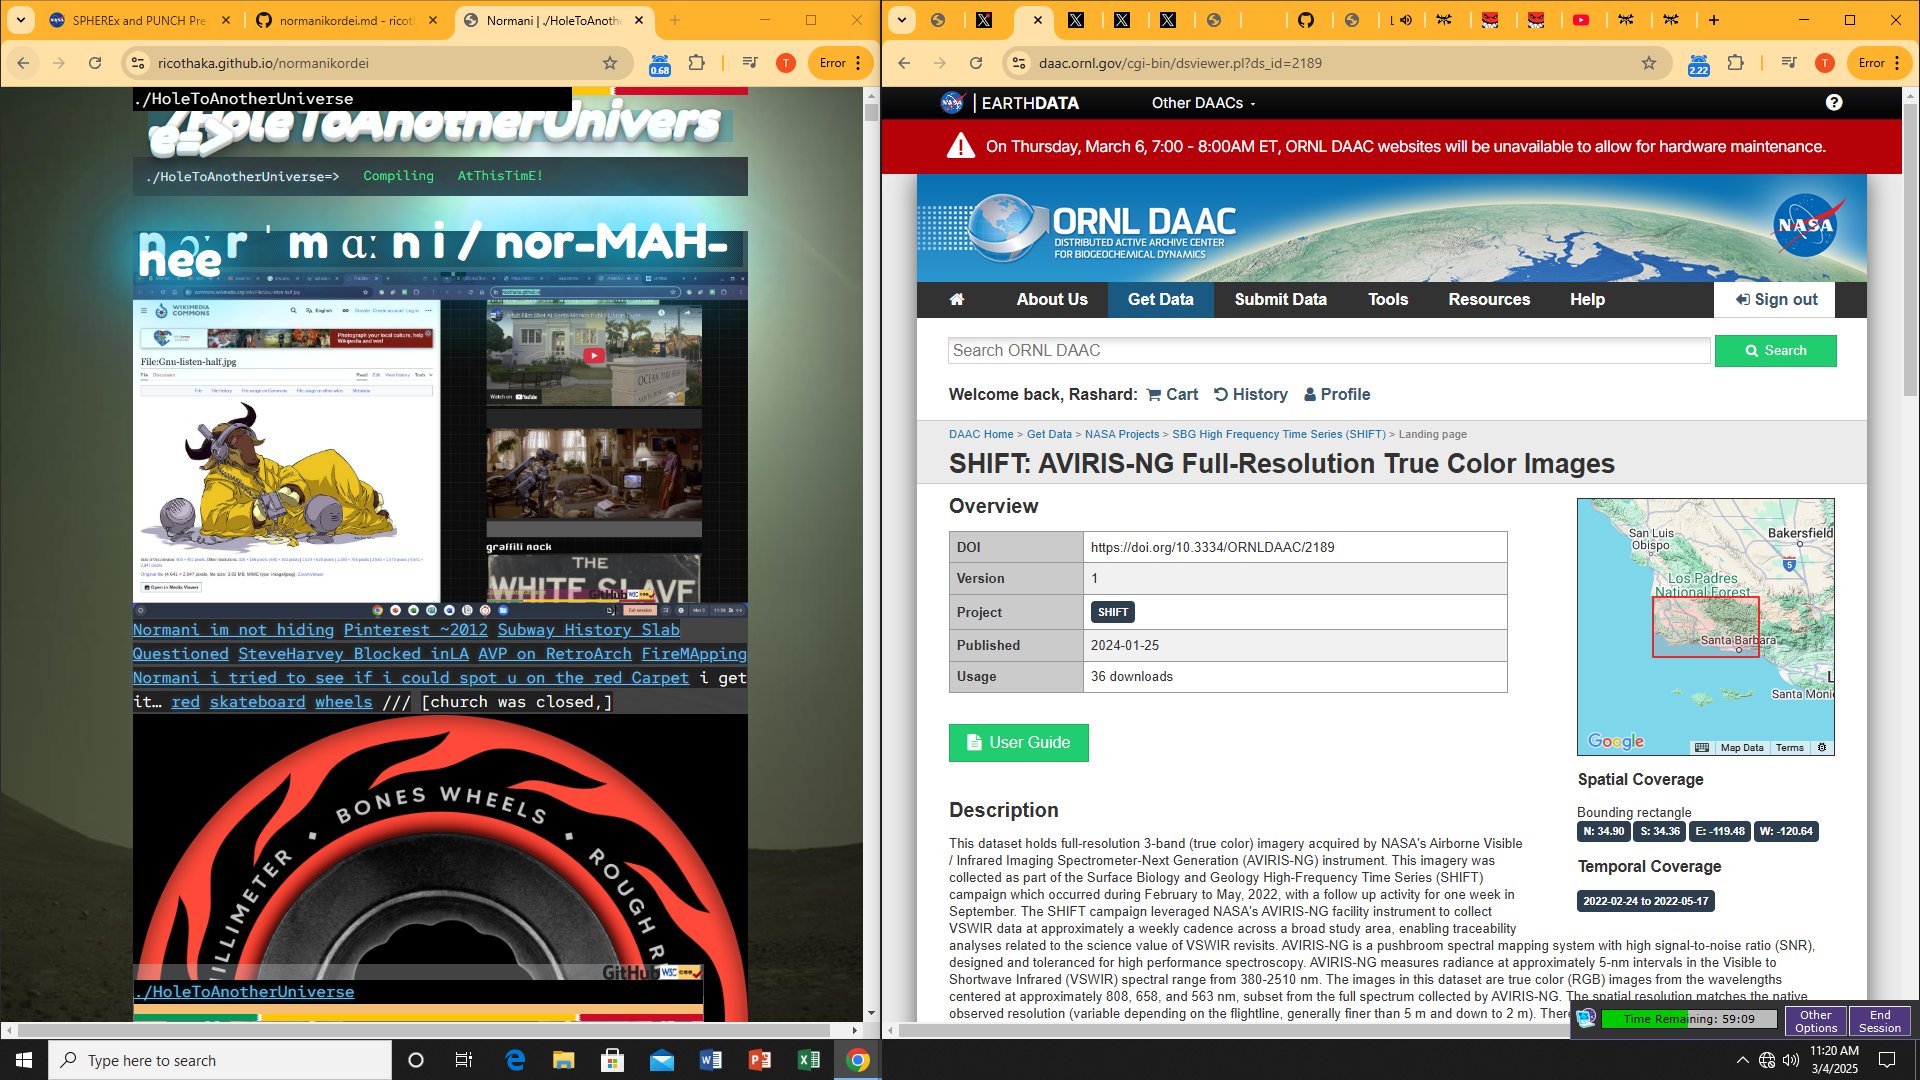Click the Sign out button
Screen dimensions: 1920x1080
(1776, 299)
